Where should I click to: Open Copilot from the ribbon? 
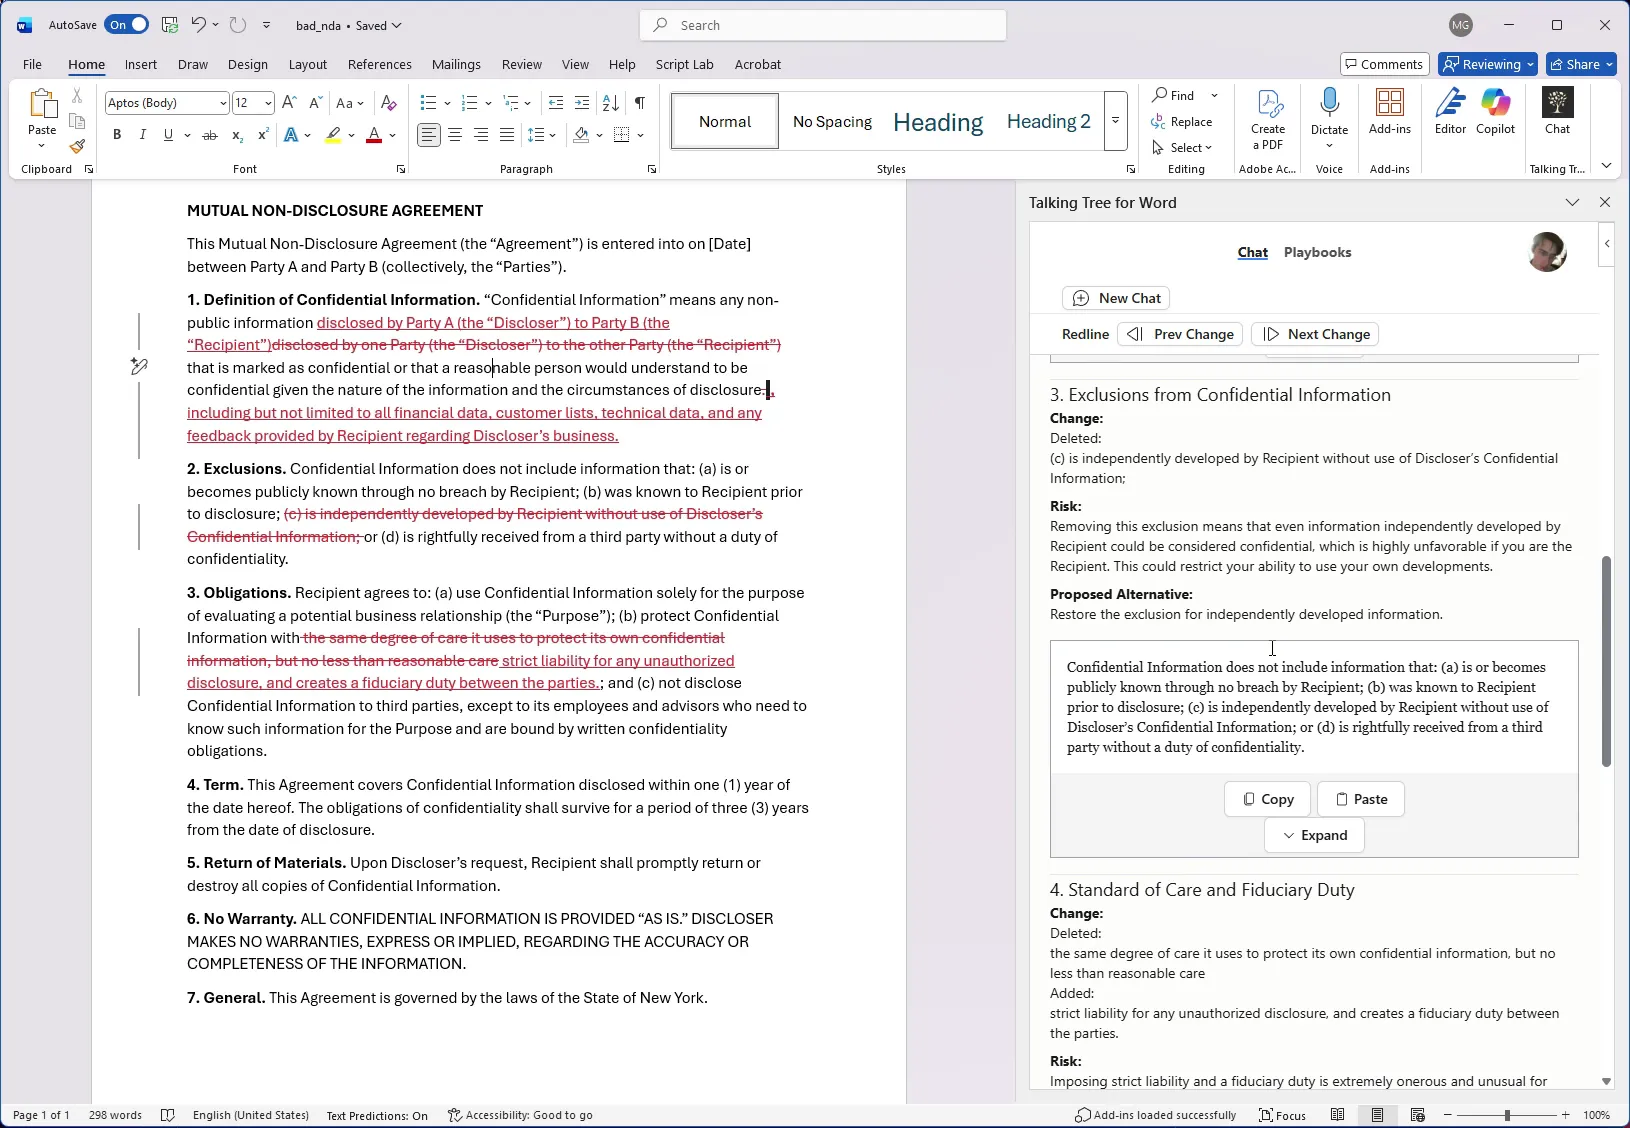click(x=1496, y=112)
